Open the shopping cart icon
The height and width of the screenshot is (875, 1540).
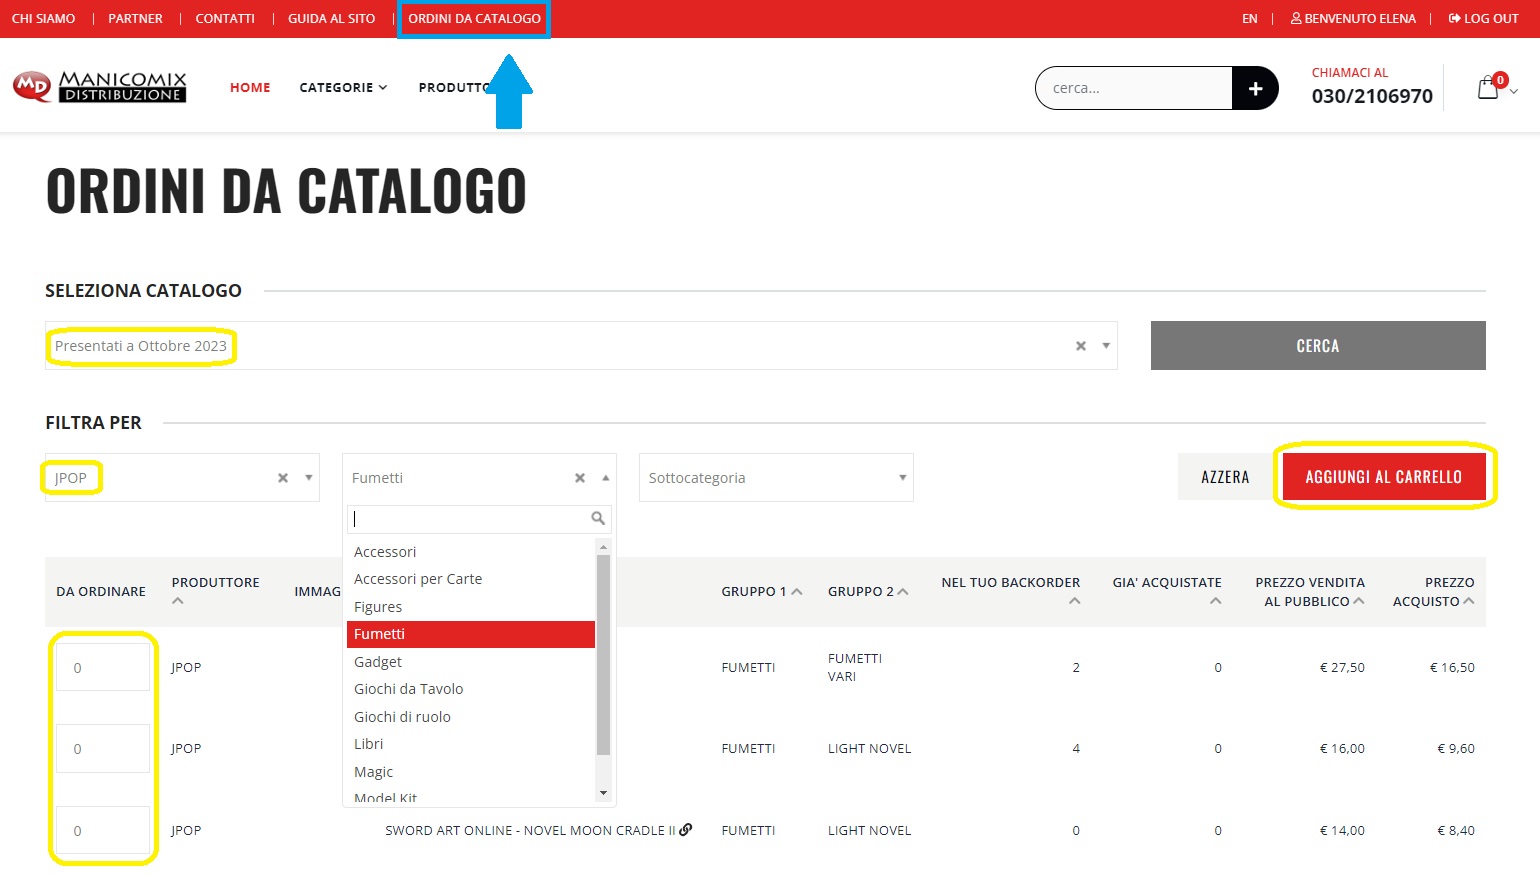click(1488, 88)
